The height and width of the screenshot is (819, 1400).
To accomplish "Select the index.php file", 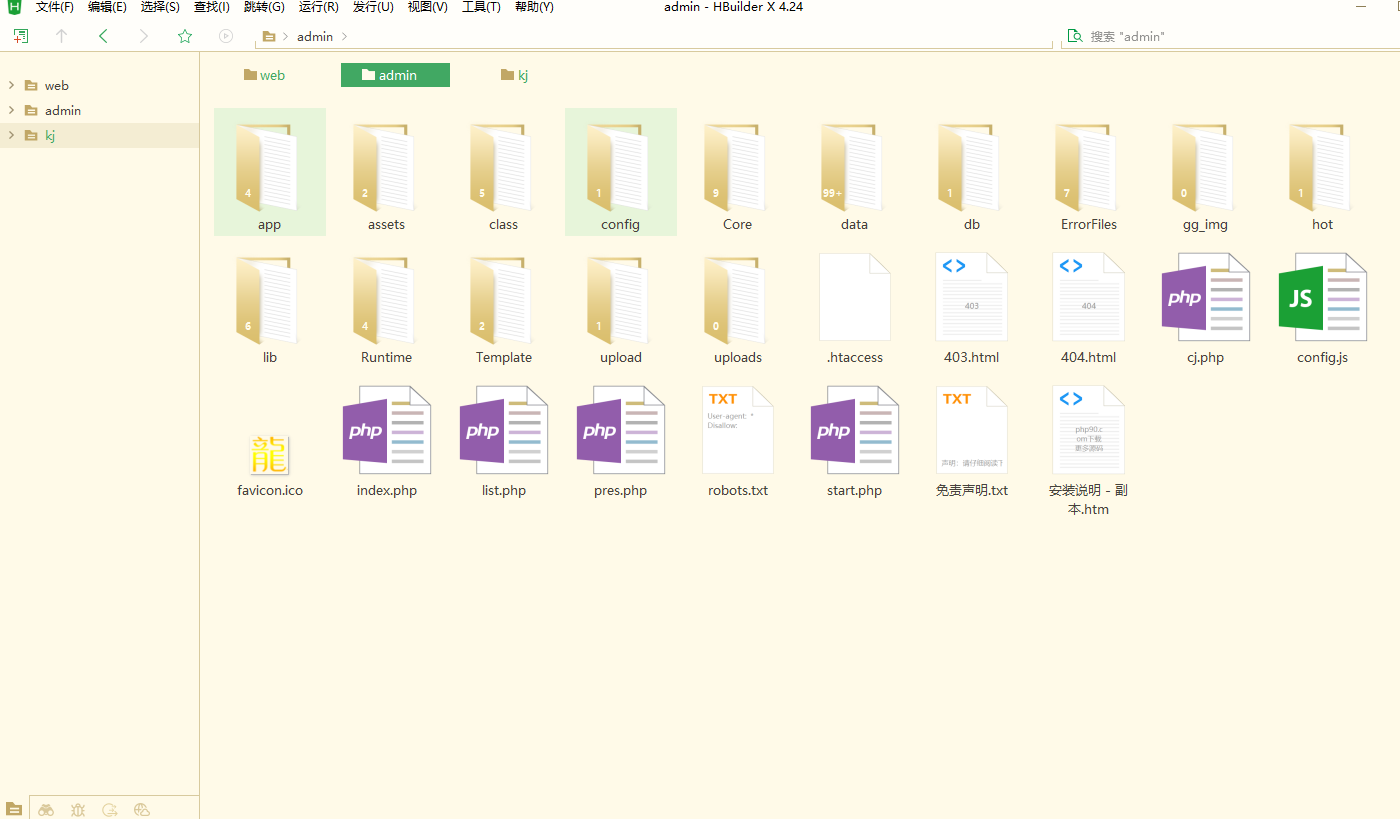I will click(386, 440).
